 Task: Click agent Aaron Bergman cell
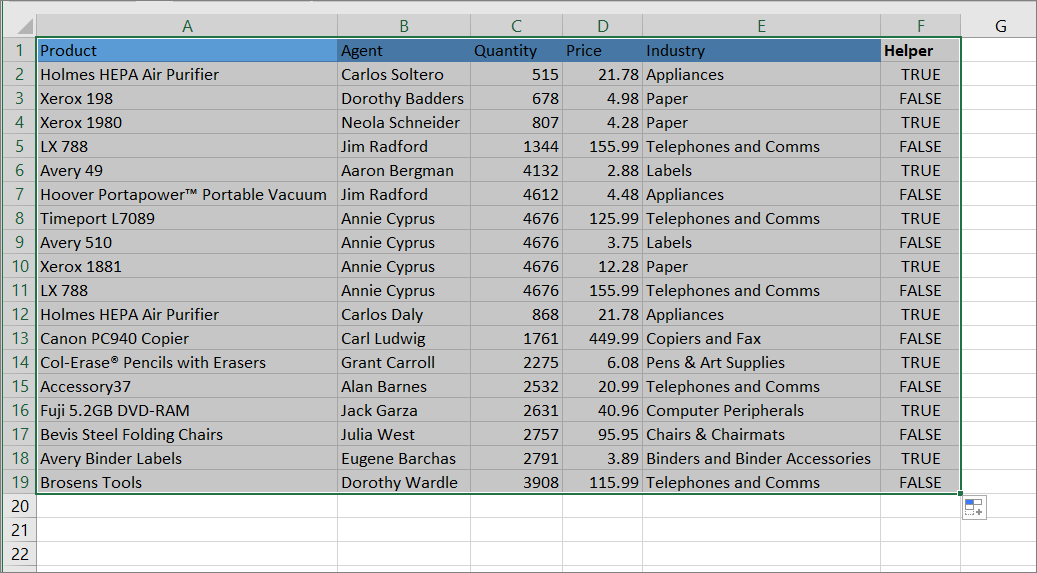[404, 171]
